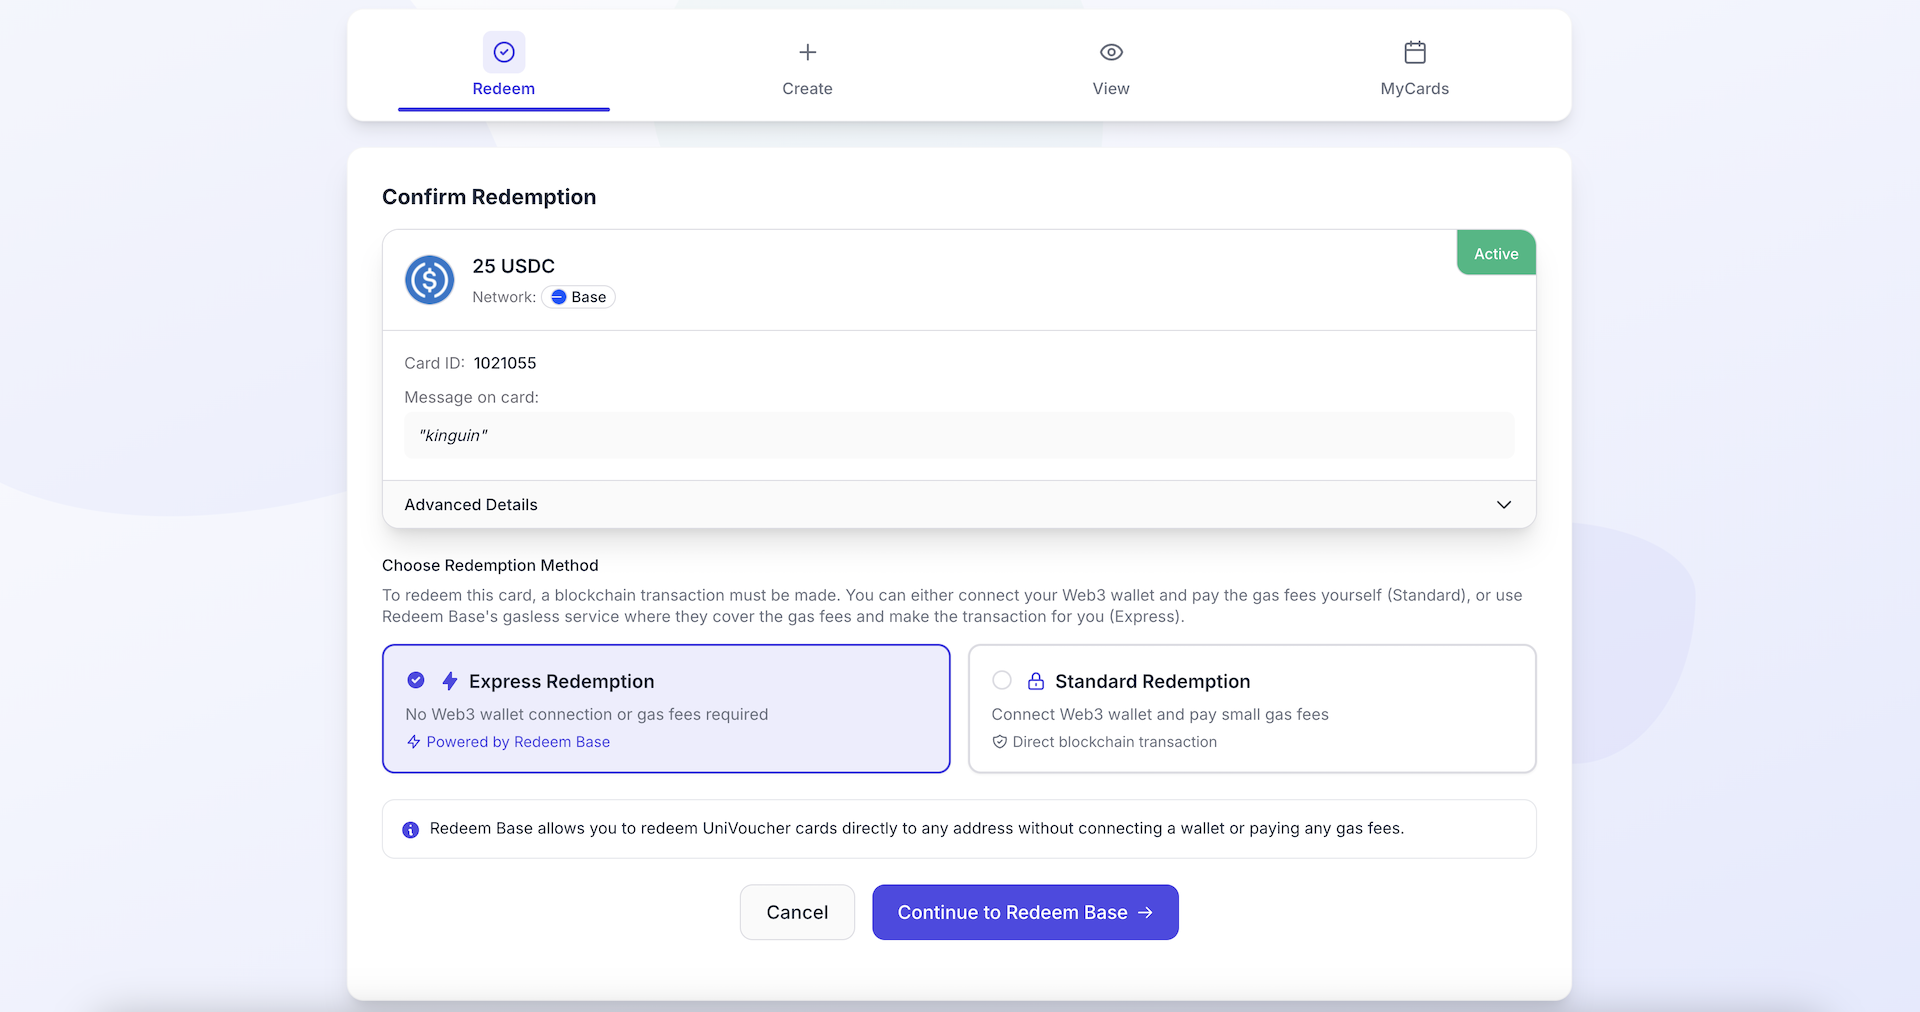Click the wallet lock icon on Standard Redemption
The width and height of the screenshot is (1920, 1012).
click(1035, 681)
